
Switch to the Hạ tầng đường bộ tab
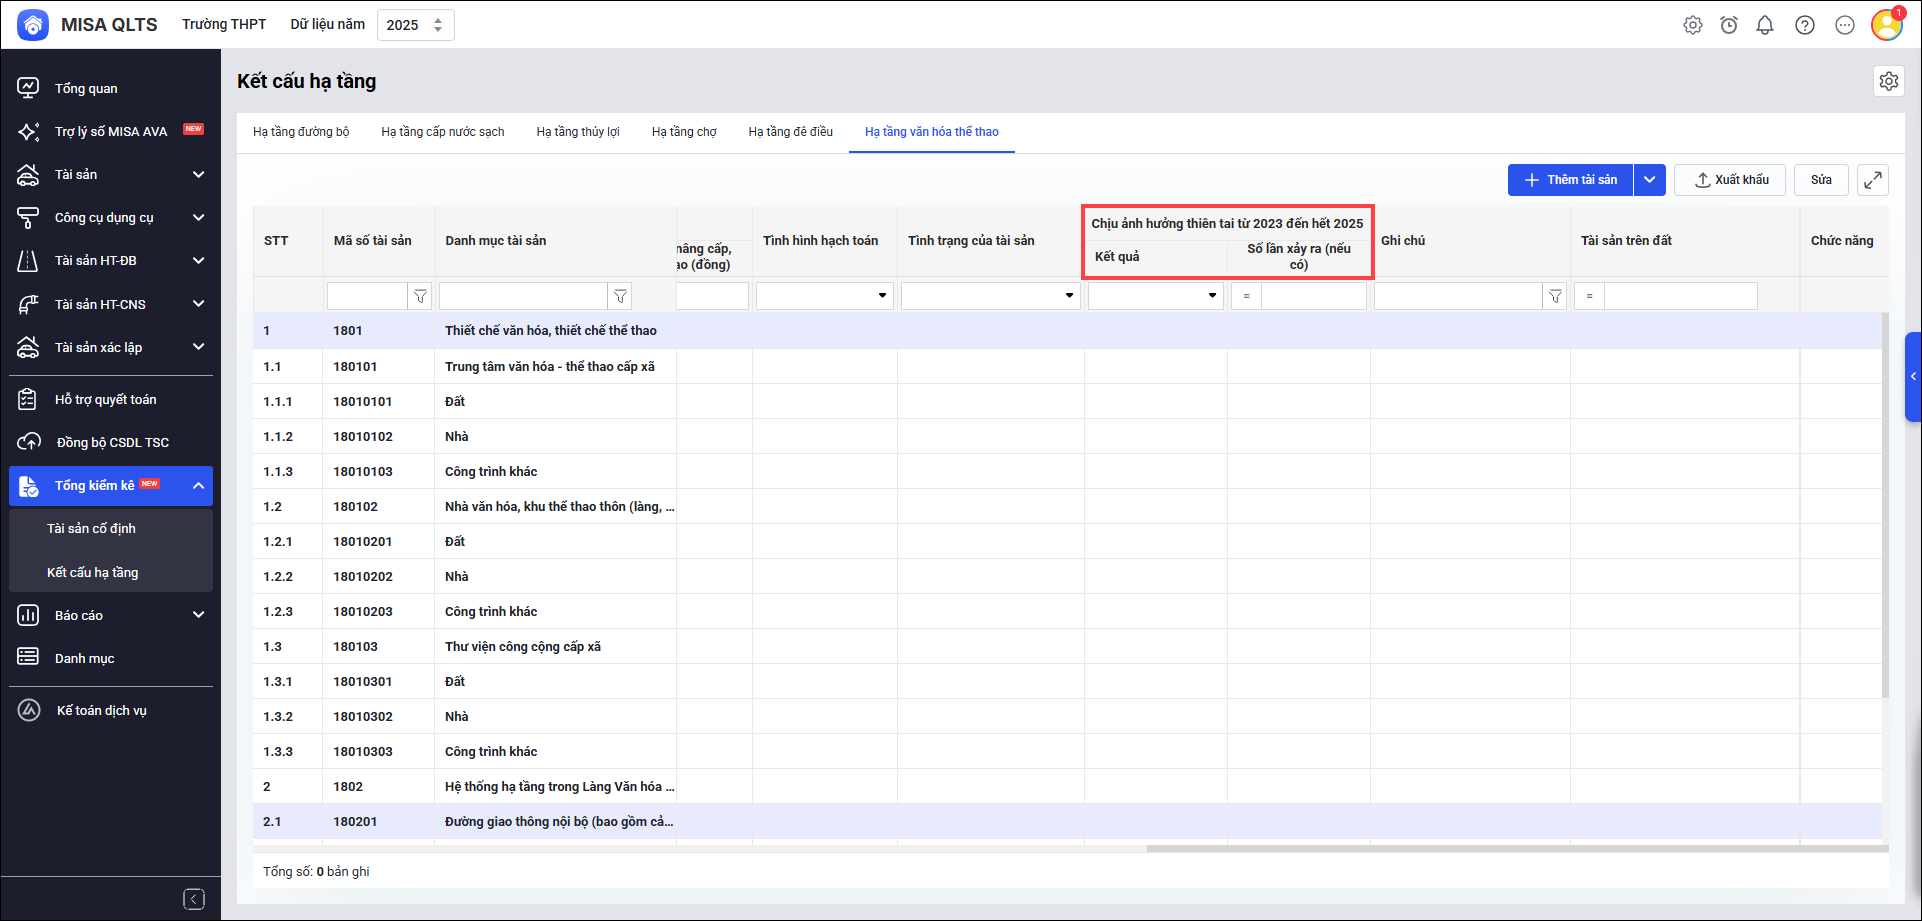(x=301, y=132)
